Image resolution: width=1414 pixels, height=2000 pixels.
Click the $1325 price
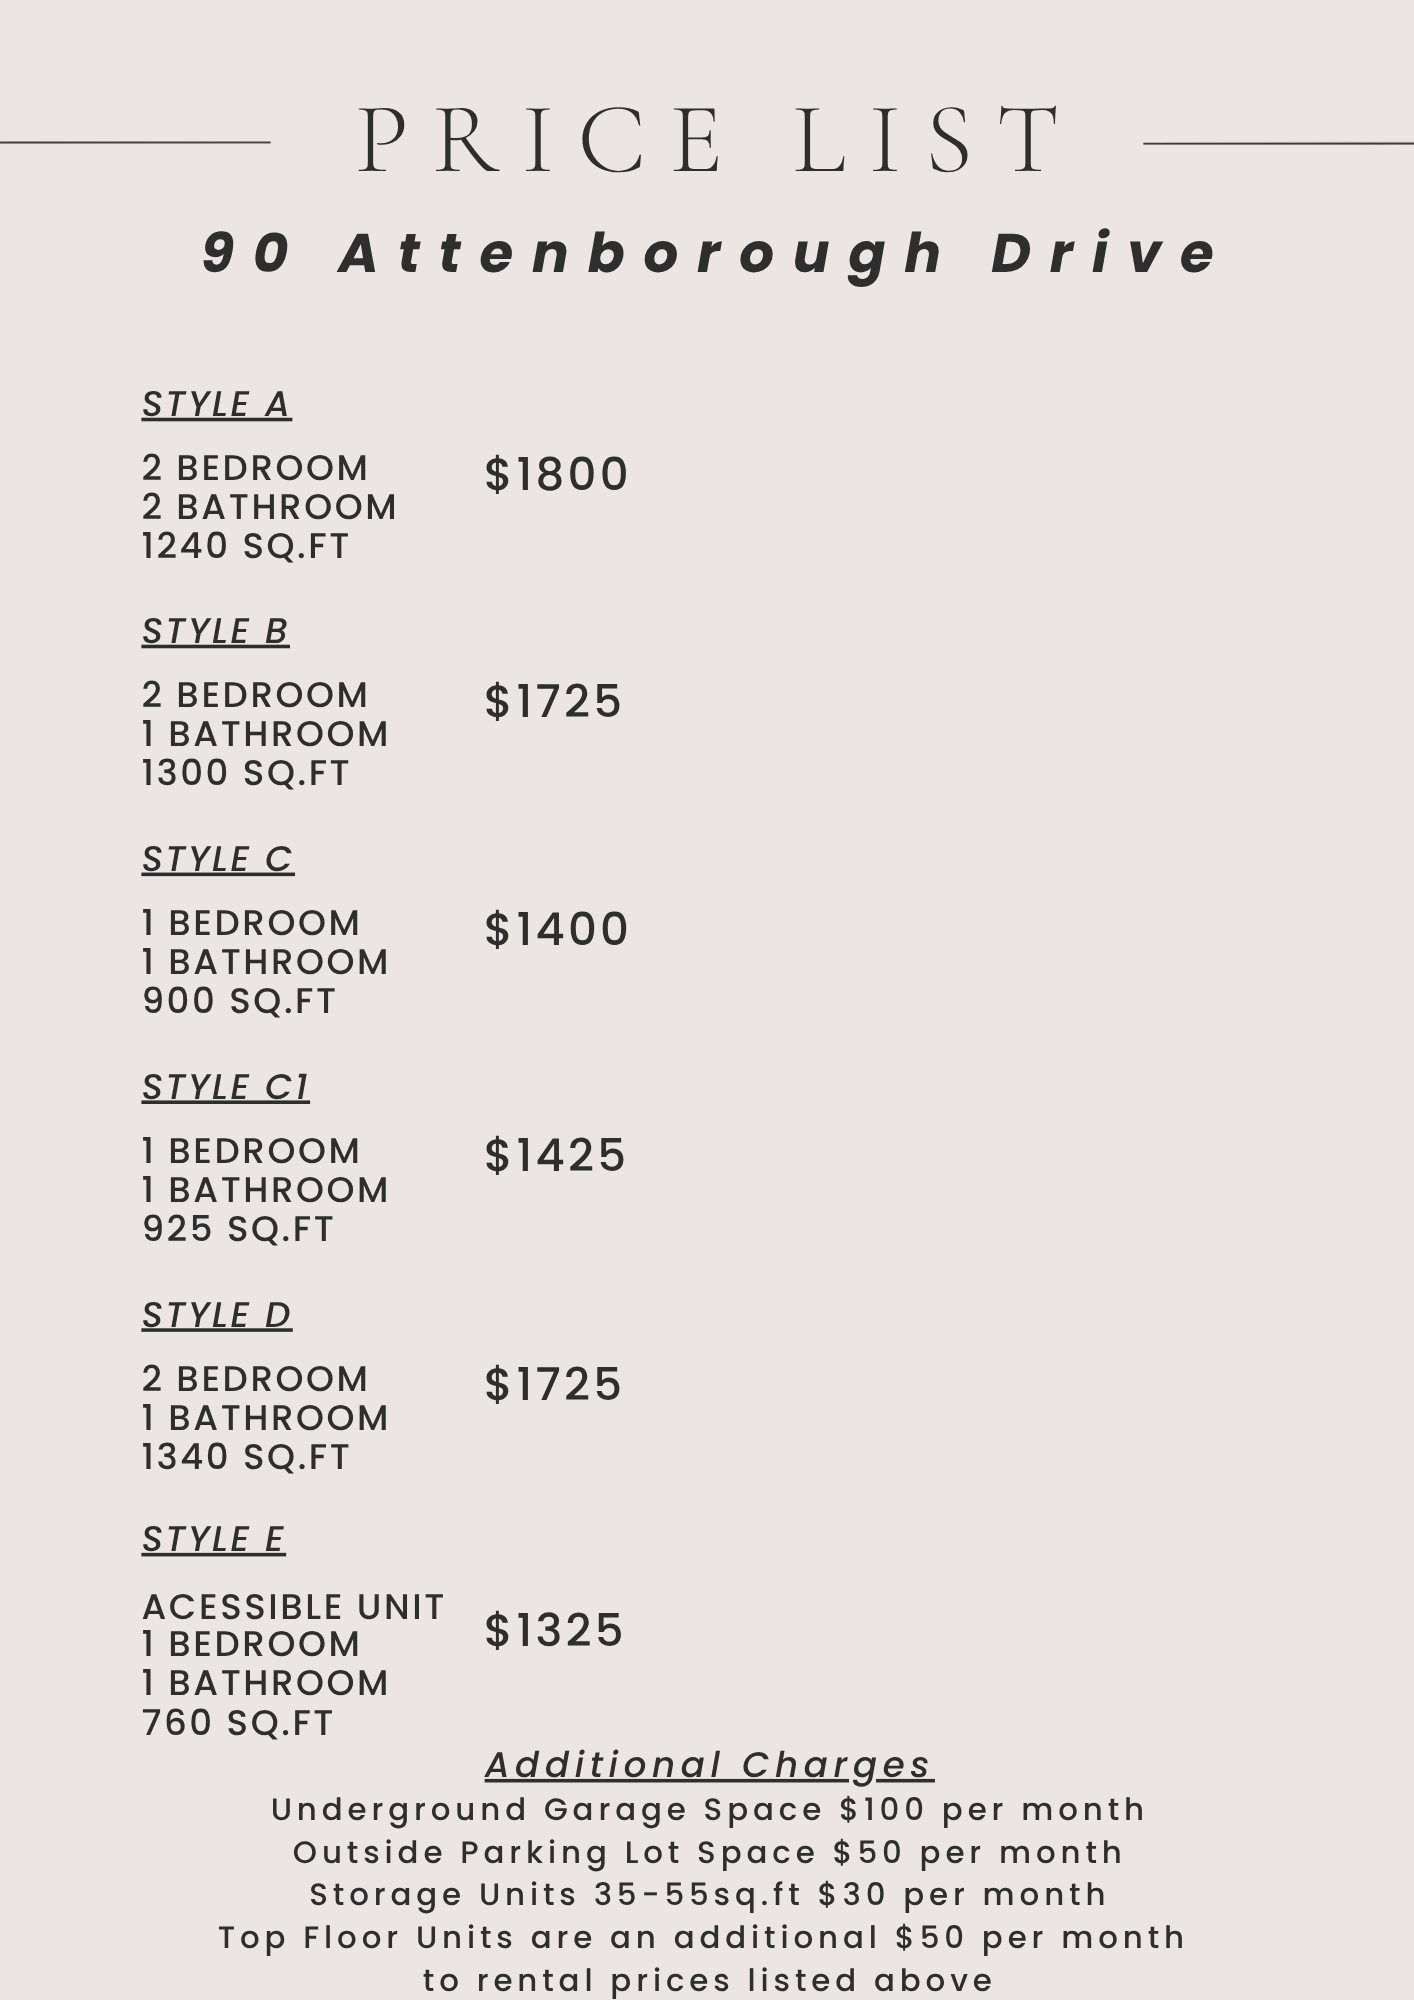pos(554,1630)
